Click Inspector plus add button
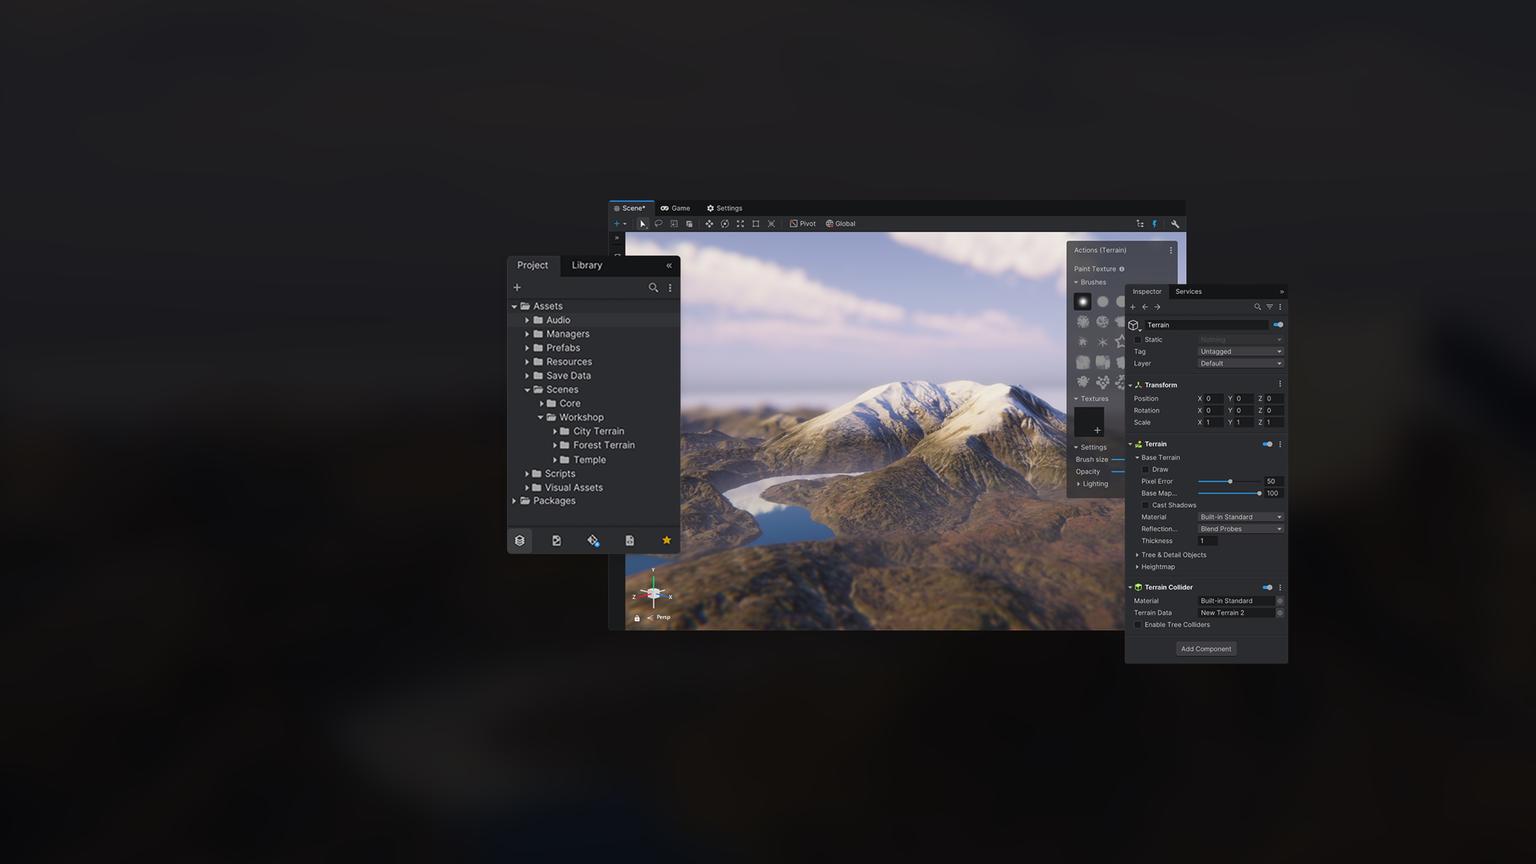The width and height of the screenshot is (1536, 864). 1133,307
